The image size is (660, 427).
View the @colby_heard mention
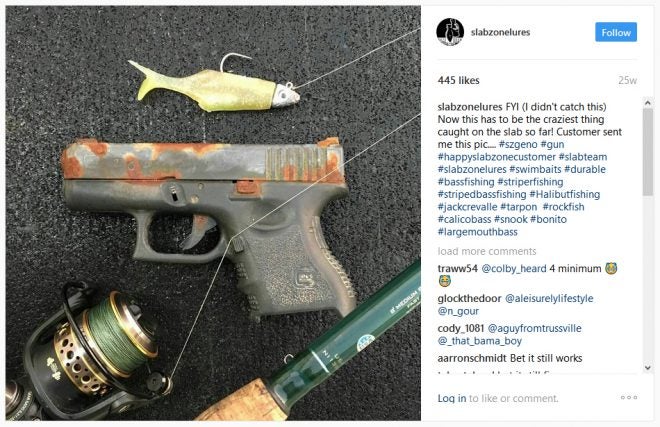pyautogui.click(x=514, y=269)
